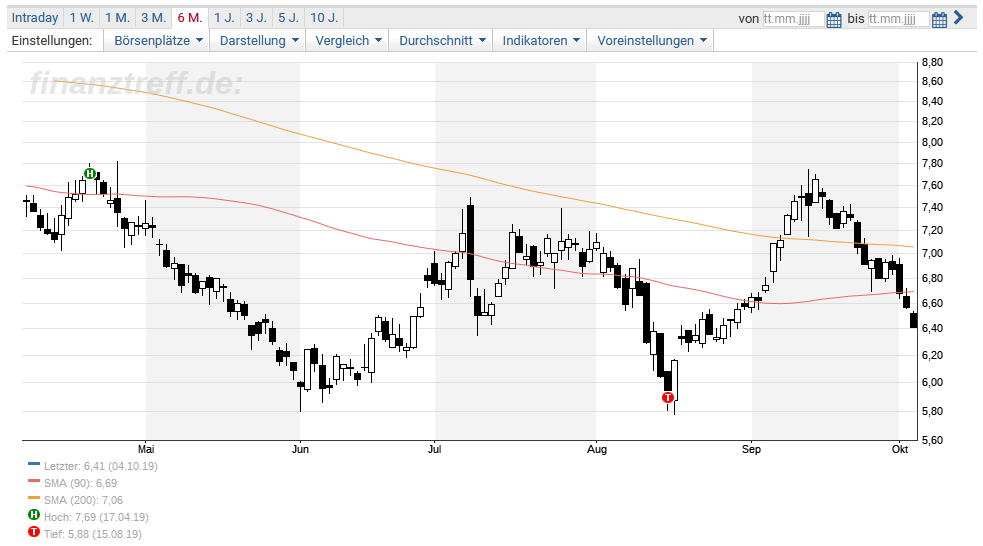Click the 'Einstellungen:' label
The image size is (983, 546).
(x=52, y=41)
